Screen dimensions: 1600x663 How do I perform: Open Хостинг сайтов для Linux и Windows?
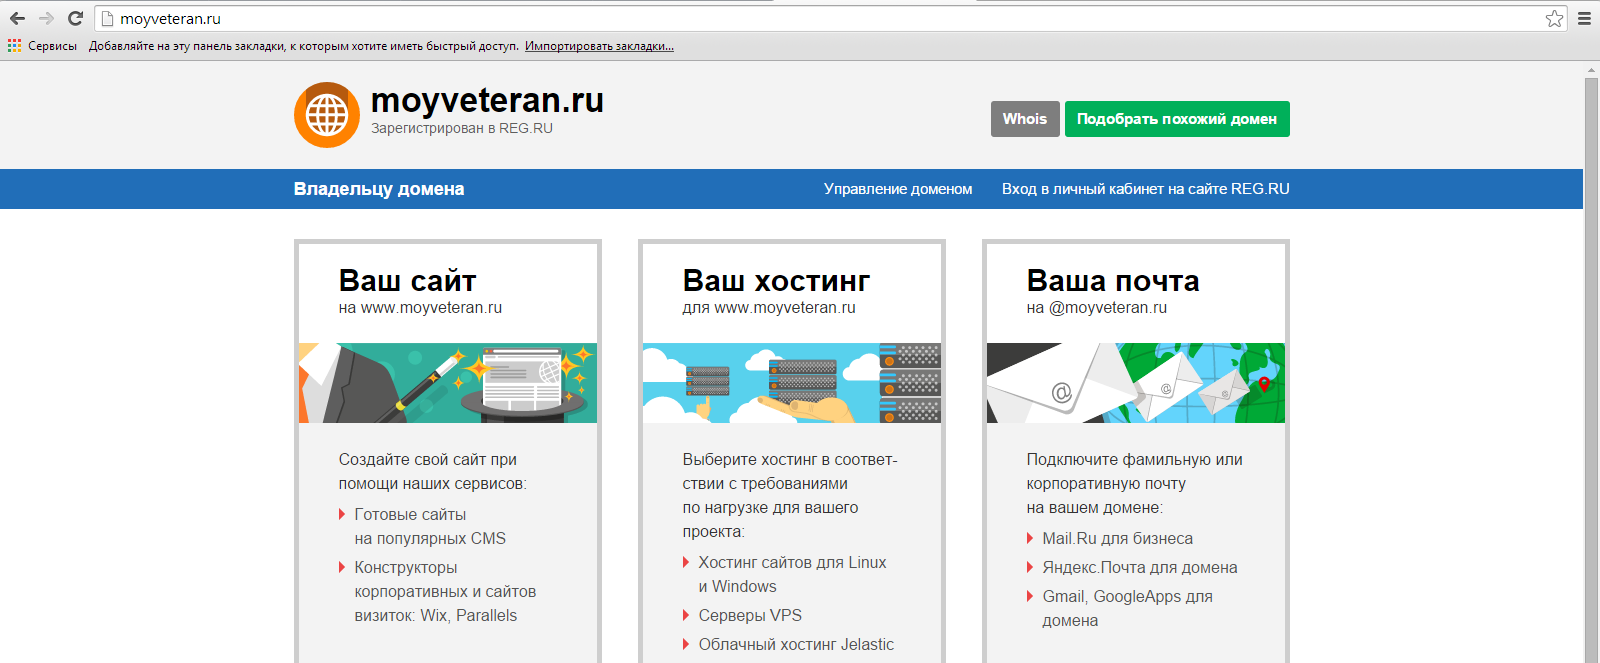tap(792, 574)
